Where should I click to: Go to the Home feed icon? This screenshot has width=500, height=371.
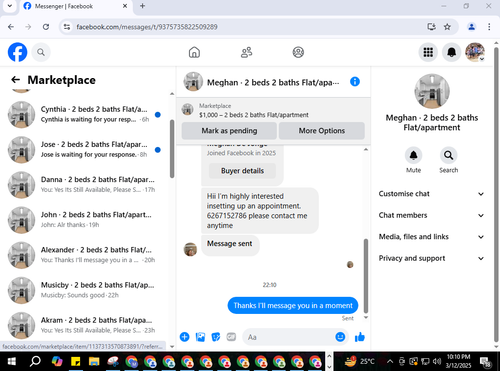click(194, 52)
